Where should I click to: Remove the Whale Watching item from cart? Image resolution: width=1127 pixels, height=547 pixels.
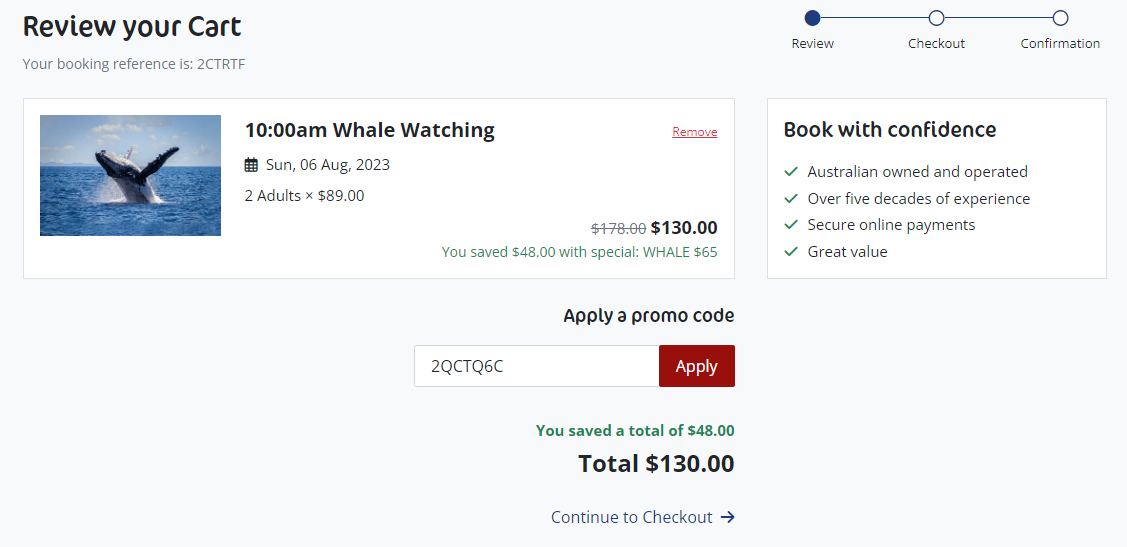pyautogui.click(x=694, y=132)
